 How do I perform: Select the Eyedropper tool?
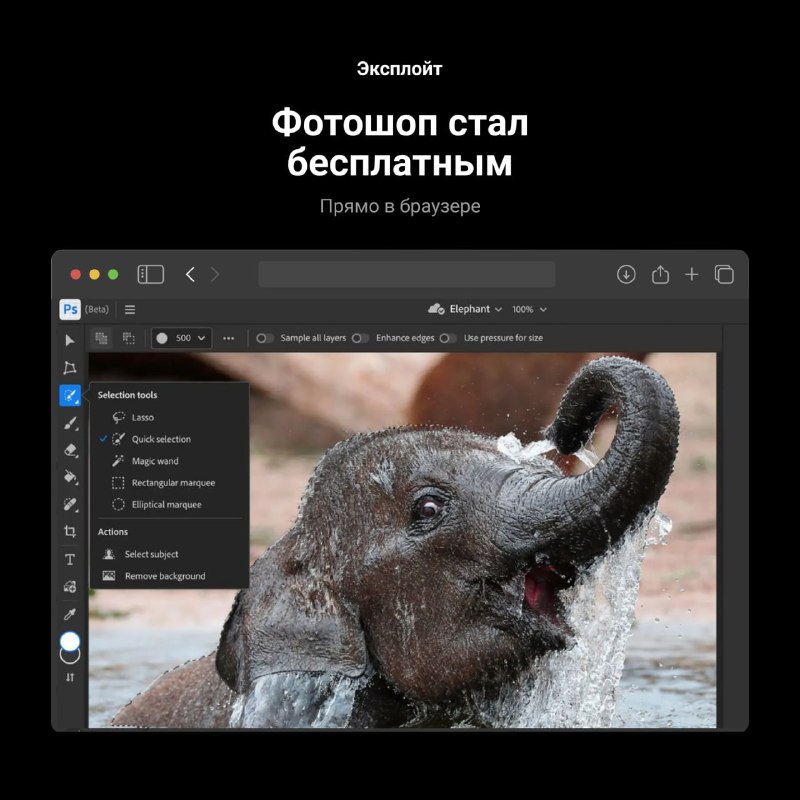tap(70, 613)
